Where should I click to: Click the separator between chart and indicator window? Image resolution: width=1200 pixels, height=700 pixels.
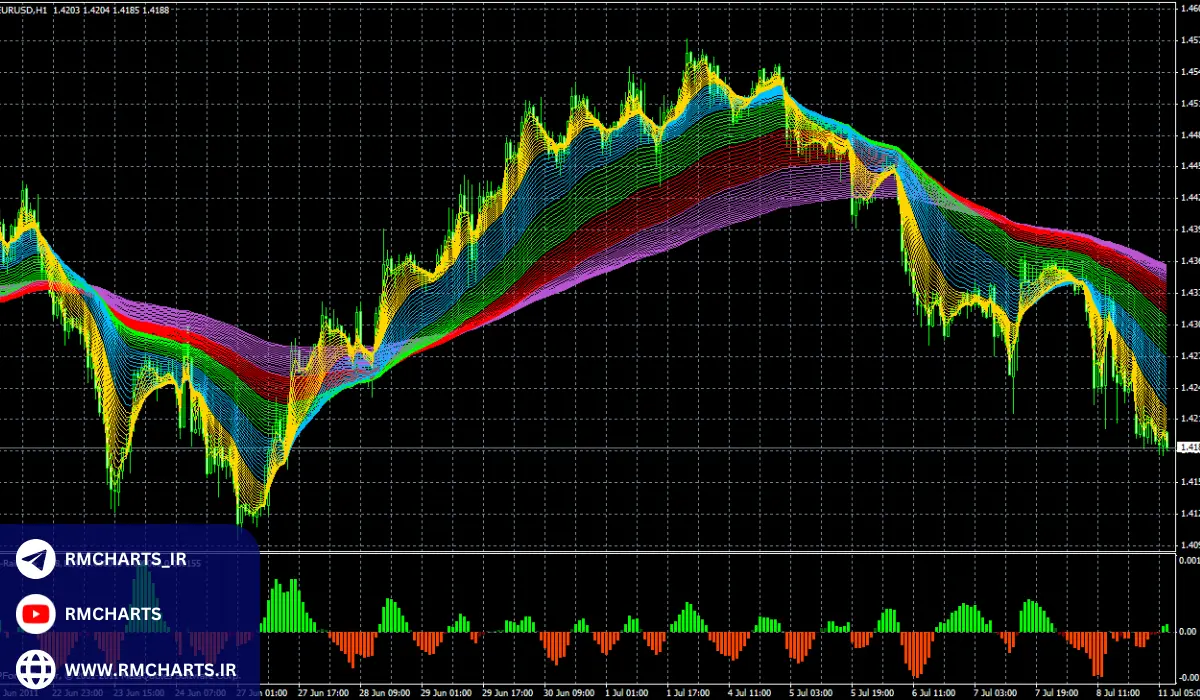tap(700, 551)
